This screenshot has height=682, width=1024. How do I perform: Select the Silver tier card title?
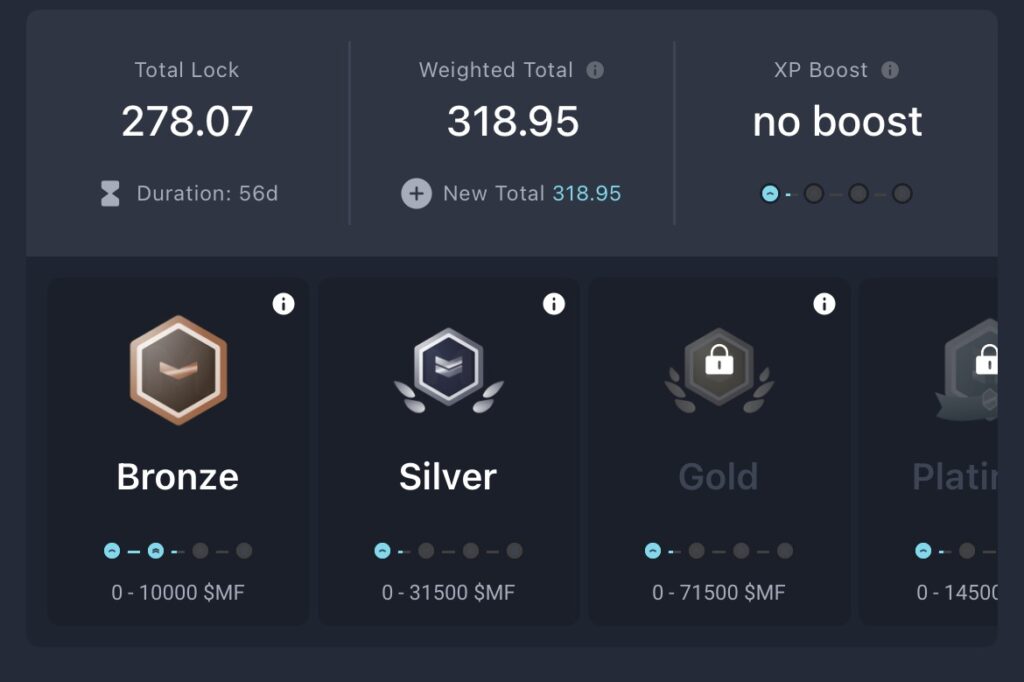pyautogui.click(x=448, y=477)
